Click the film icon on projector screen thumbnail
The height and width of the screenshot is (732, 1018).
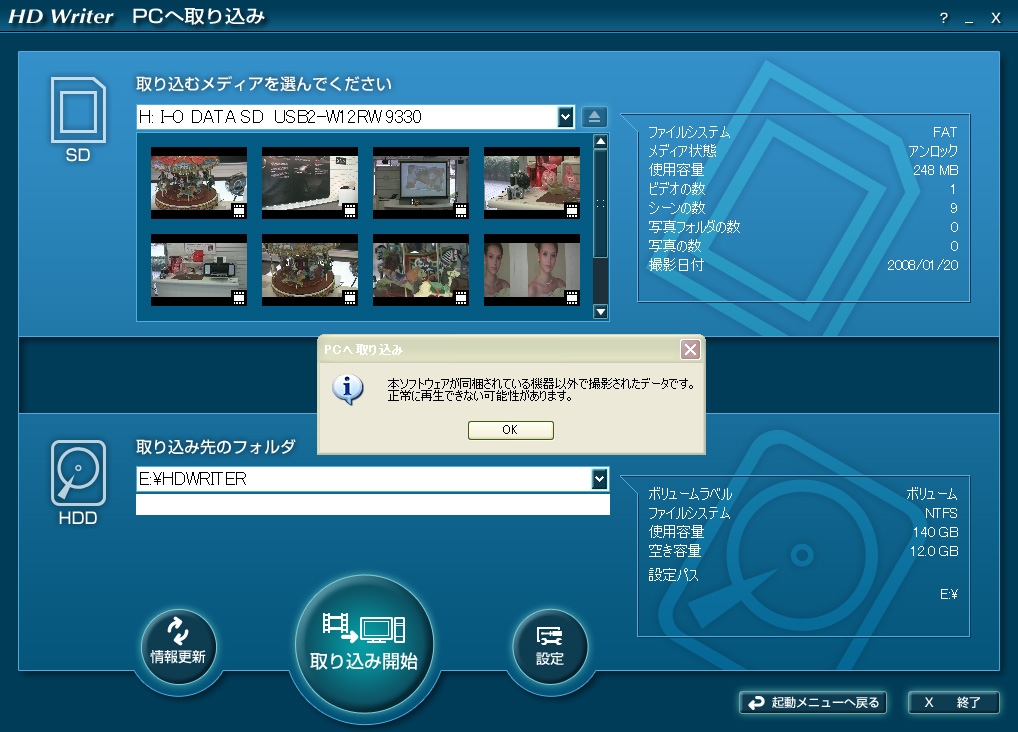point(461,210)
